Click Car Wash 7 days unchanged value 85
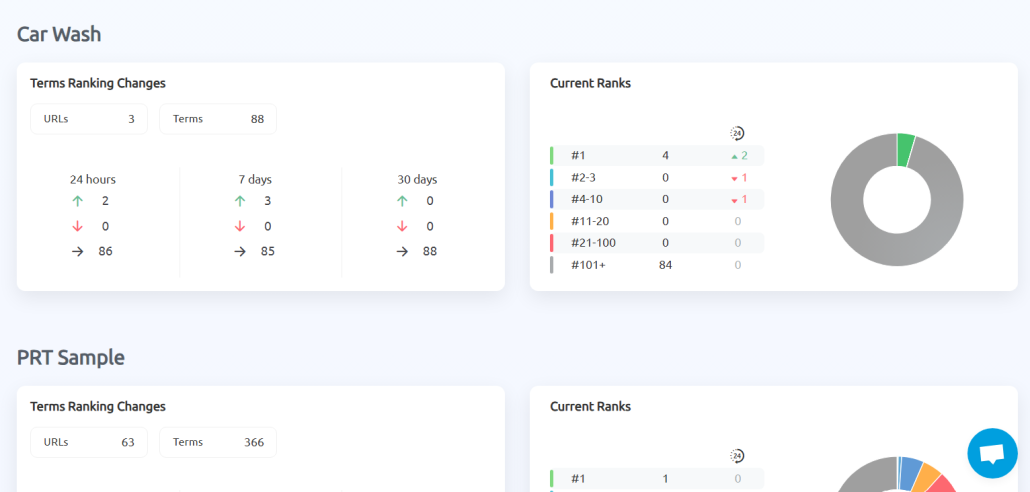This screenshot has height=492, width=1030. click(267, 251)
